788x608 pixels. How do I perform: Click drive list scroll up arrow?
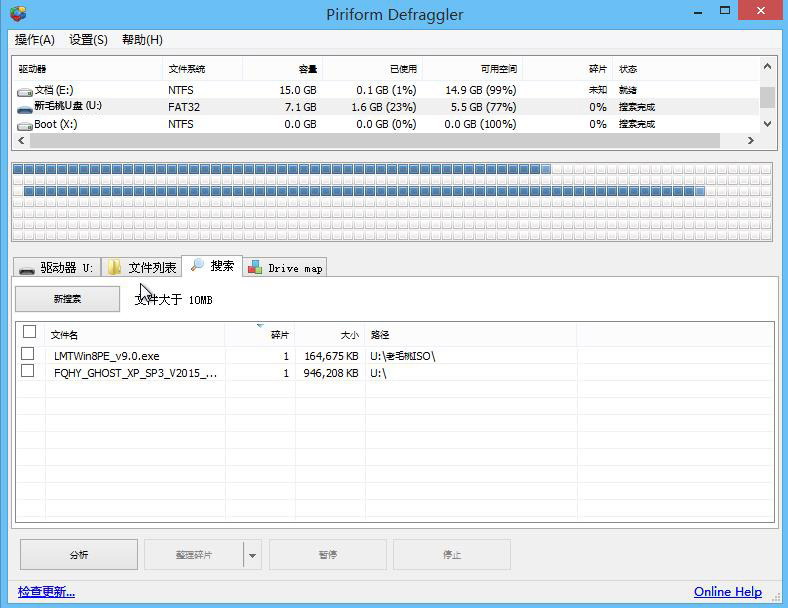tap(767, 67)
